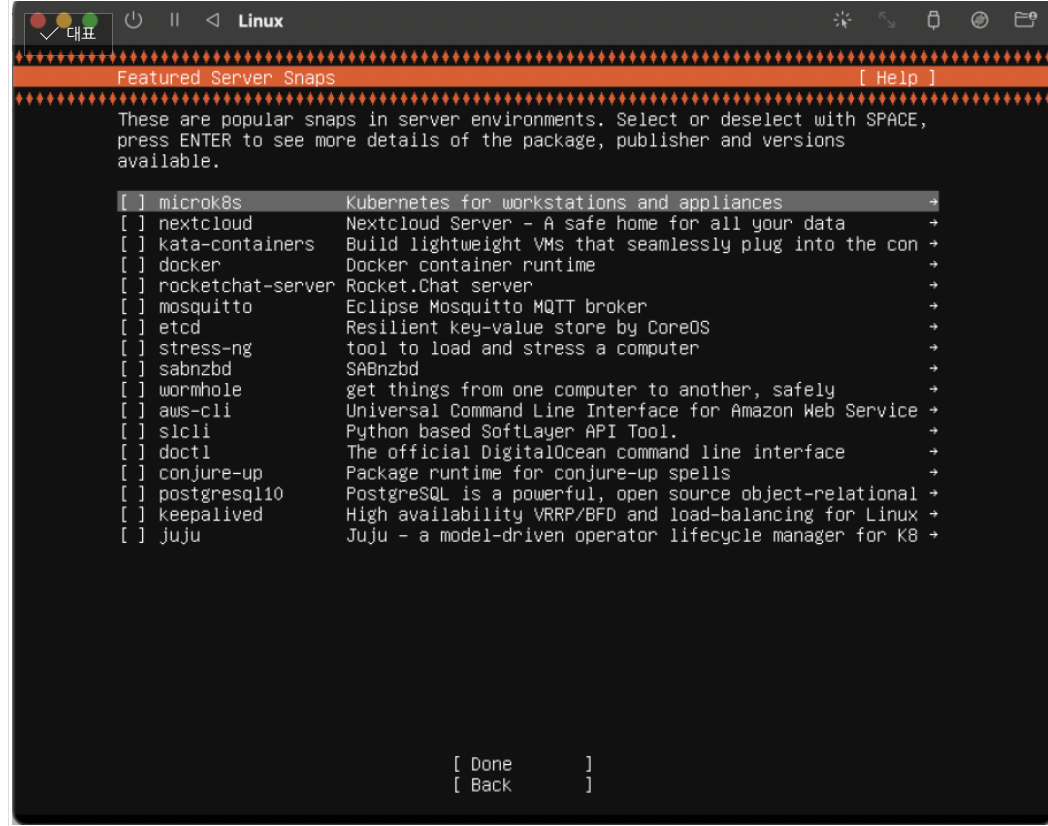This screenshot has height=826, width=1048.
Task: Expand details arrow for kata-containers row
Action: coord(933,243)
